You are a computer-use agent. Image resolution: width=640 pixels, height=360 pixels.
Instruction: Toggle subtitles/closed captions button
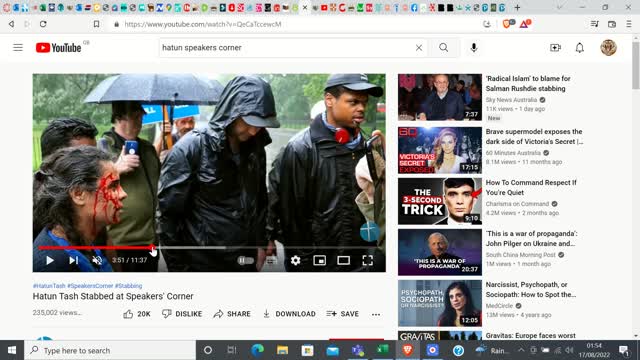[271, 260]
